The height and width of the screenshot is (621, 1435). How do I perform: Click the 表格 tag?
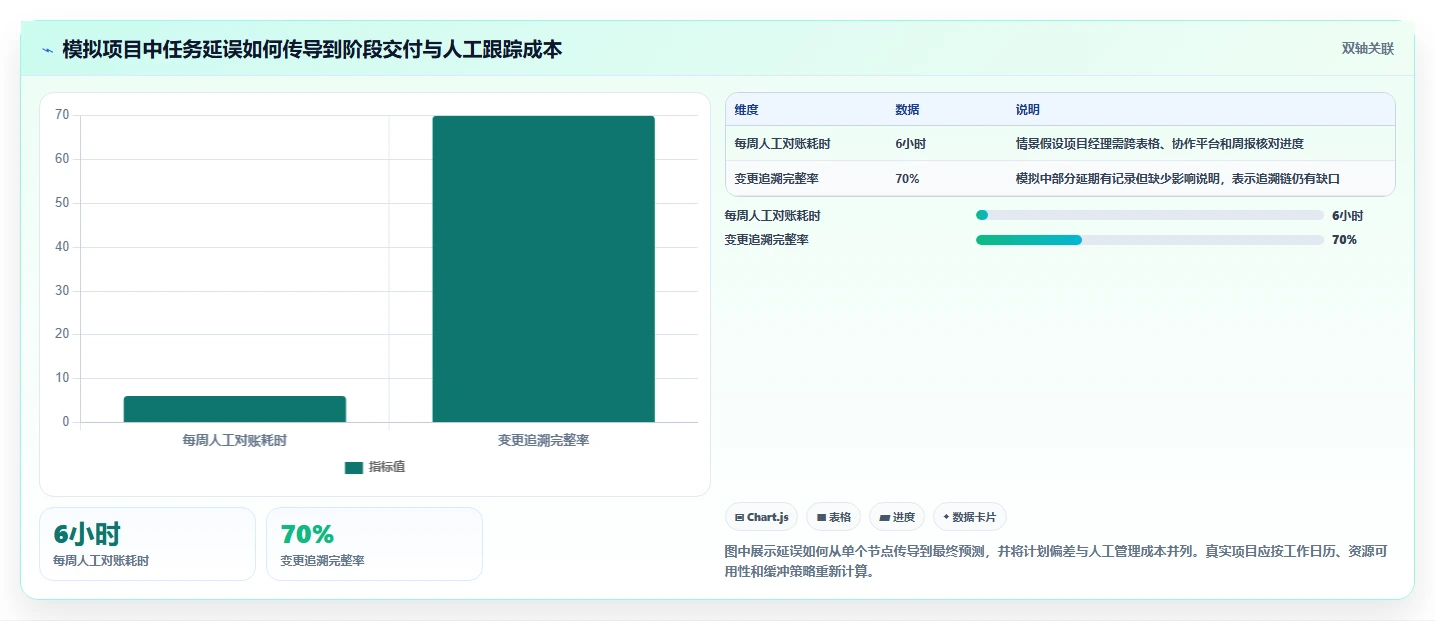834,517
